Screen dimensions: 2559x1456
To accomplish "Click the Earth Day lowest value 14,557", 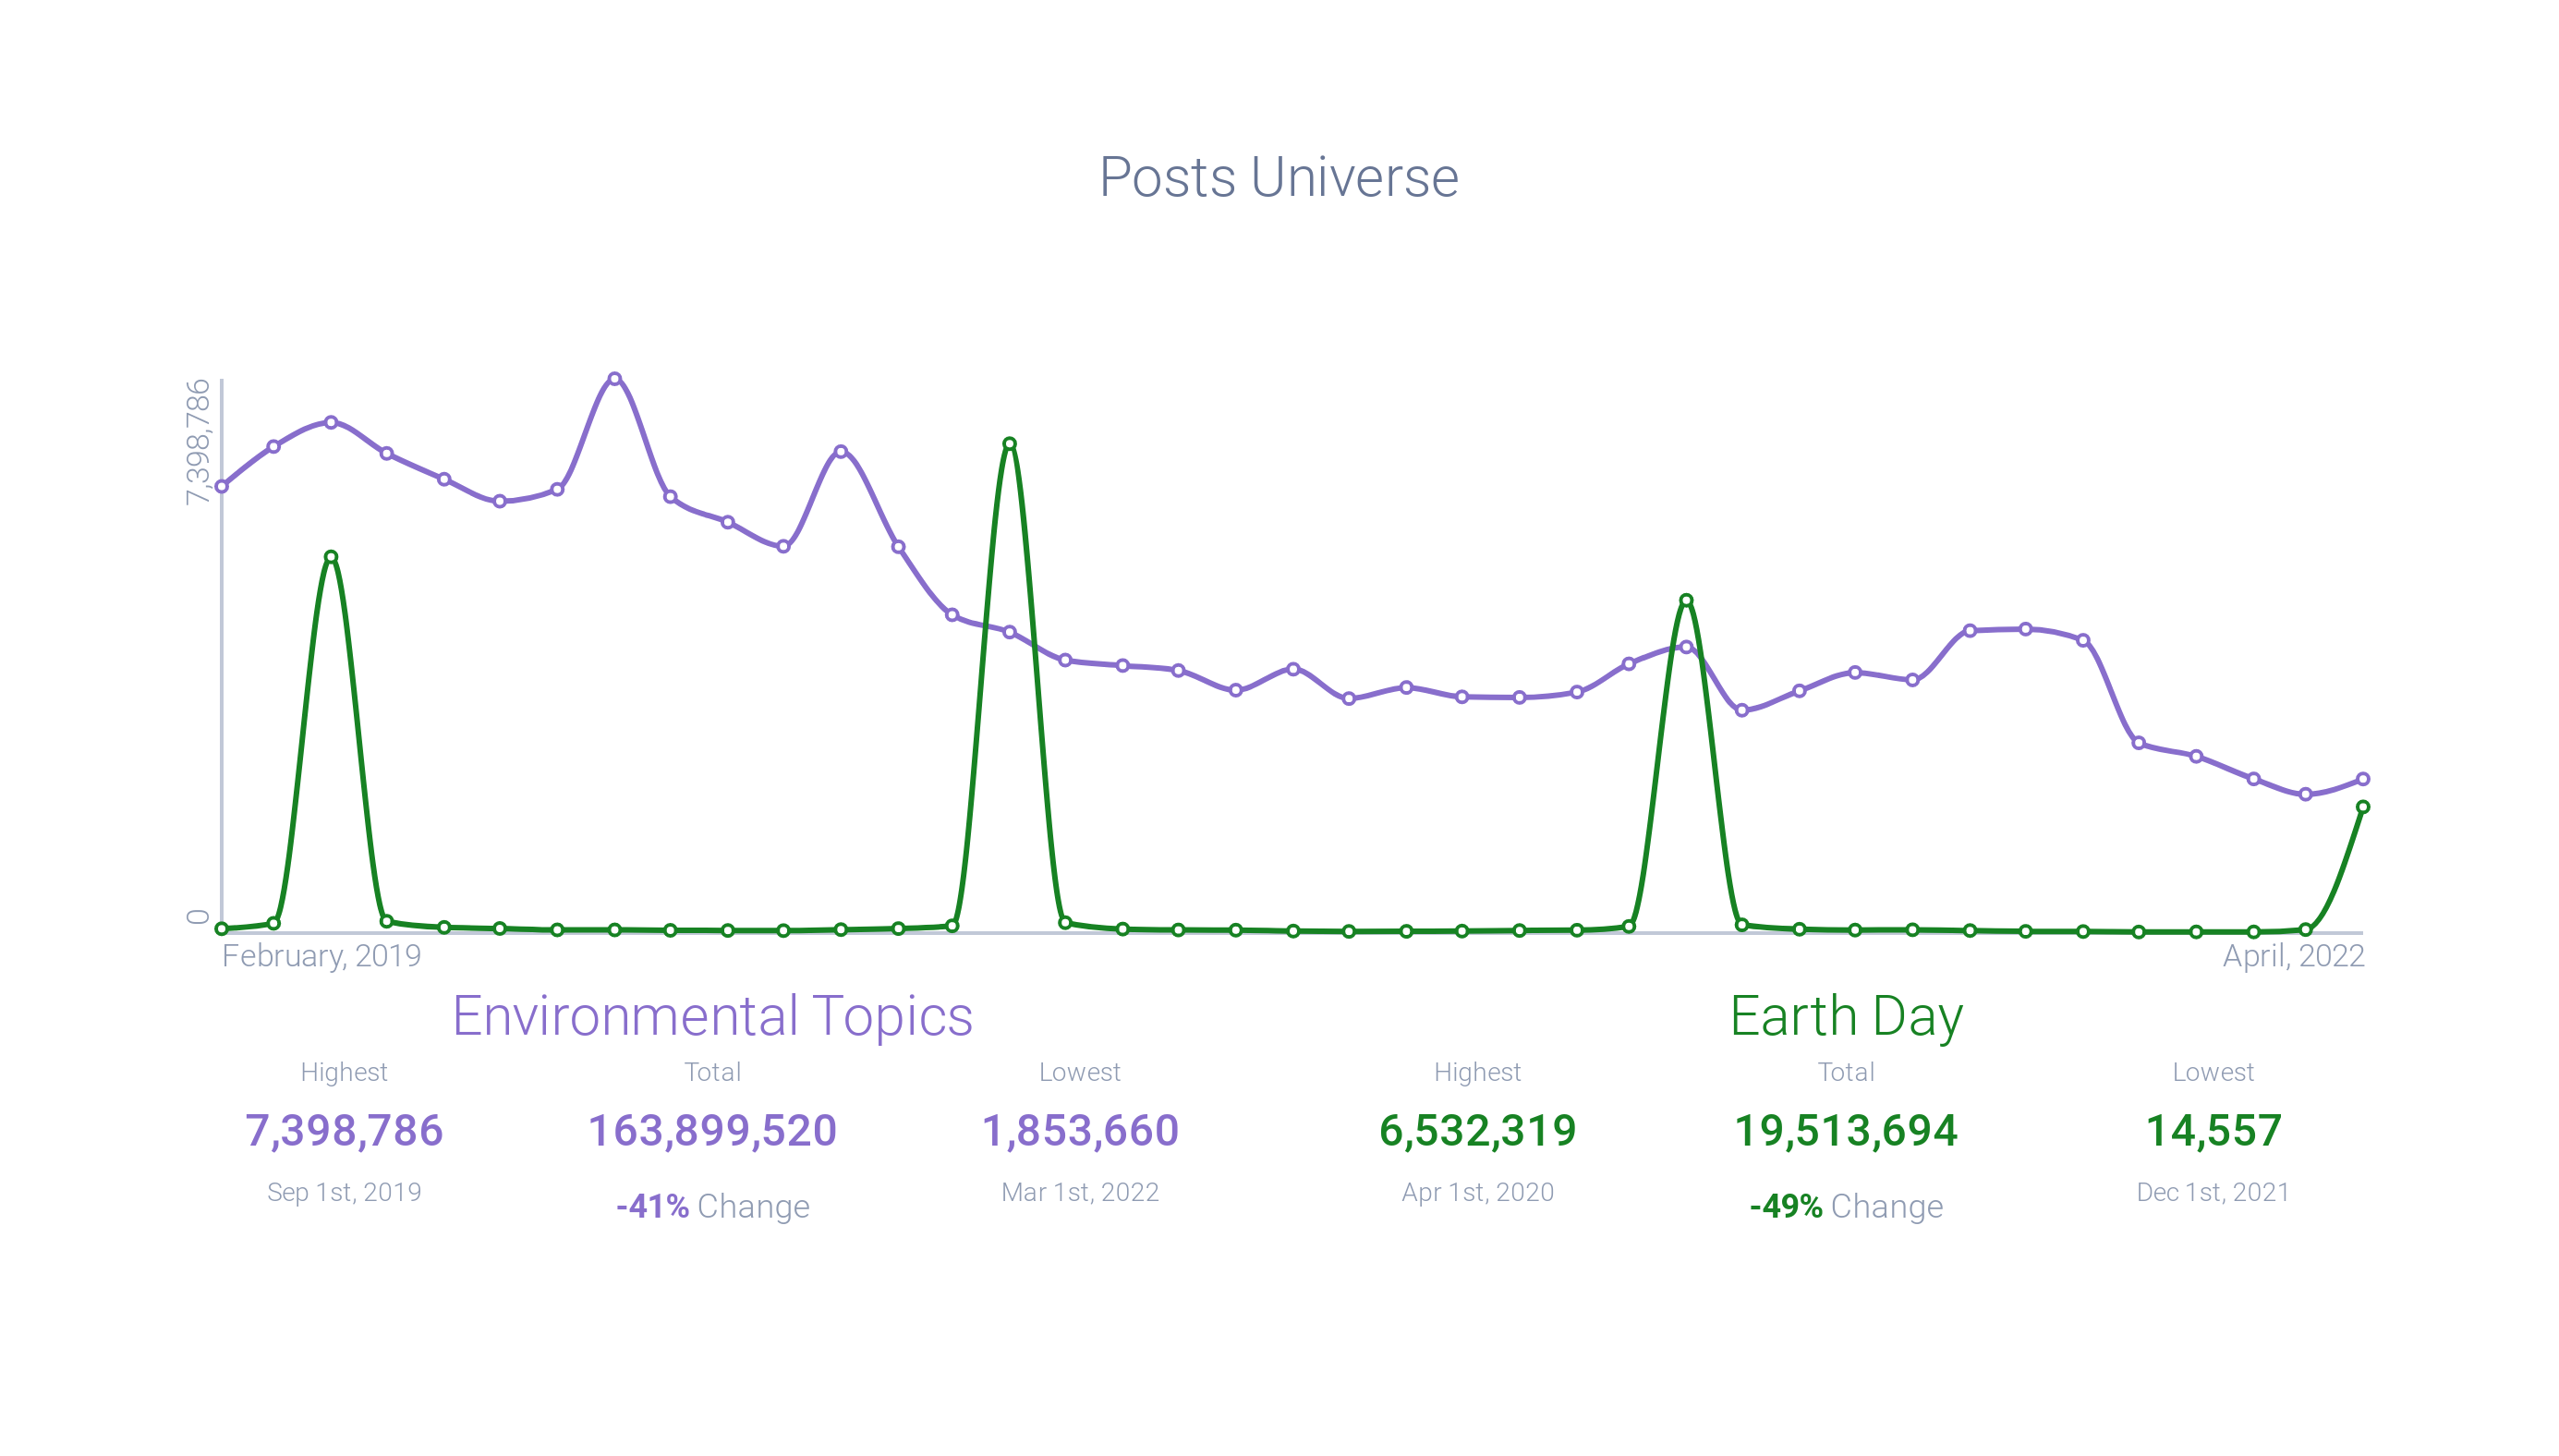I will coord(2213,1131).
